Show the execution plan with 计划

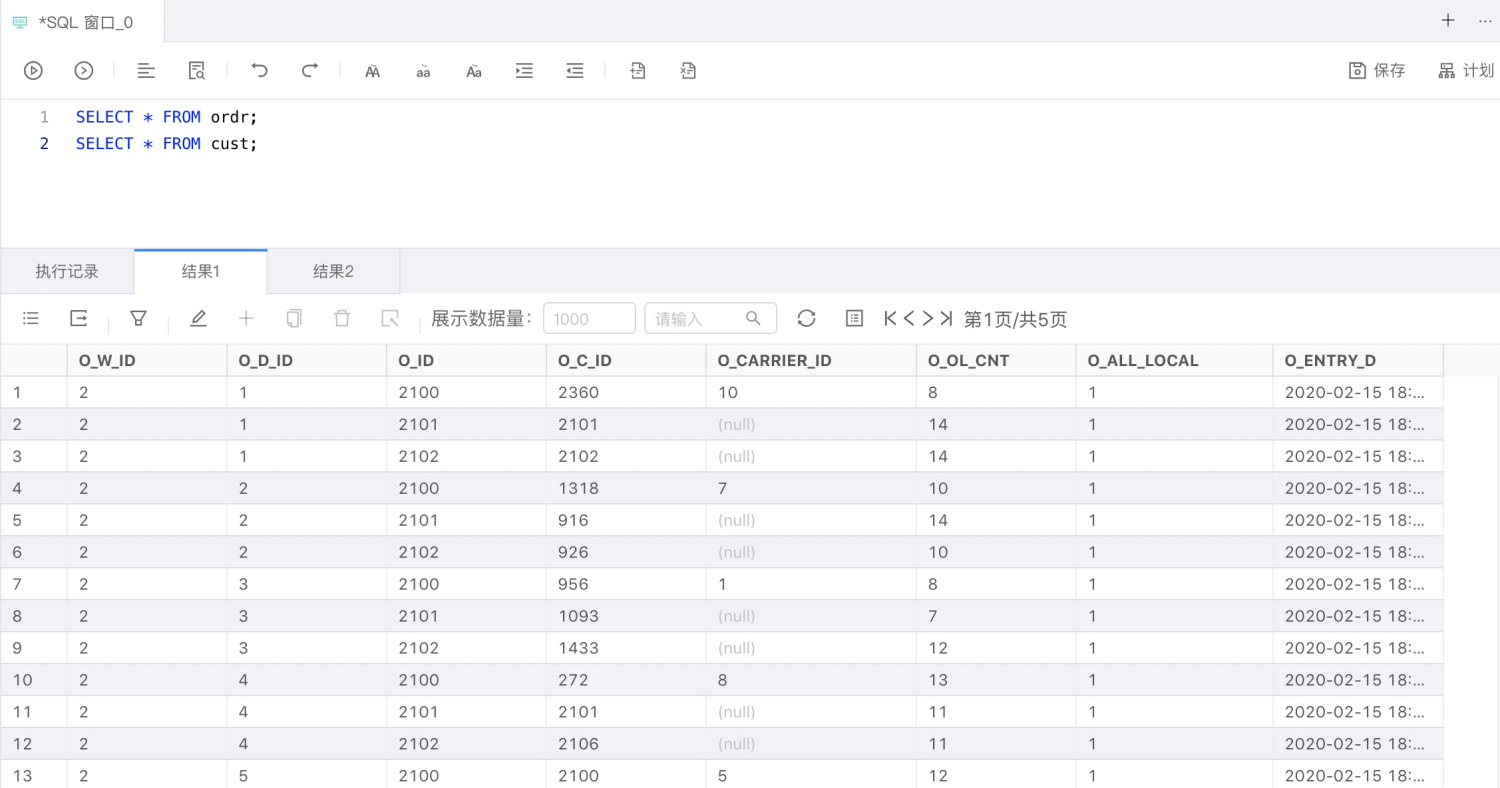coord(1466,70)
